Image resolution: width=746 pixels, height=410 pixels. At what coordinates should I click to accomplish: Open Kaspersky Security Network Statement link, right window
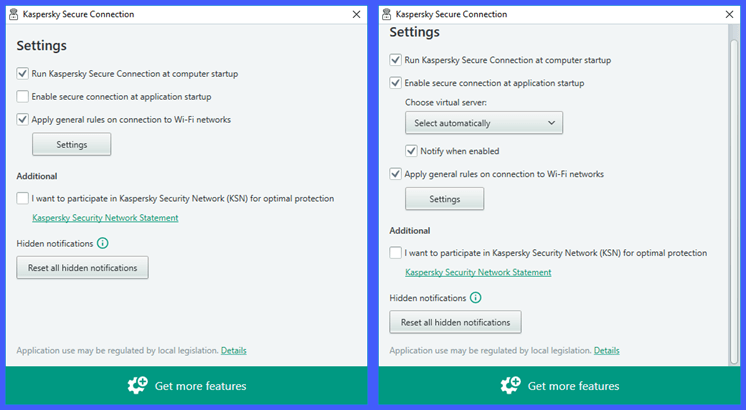(478, 273)
